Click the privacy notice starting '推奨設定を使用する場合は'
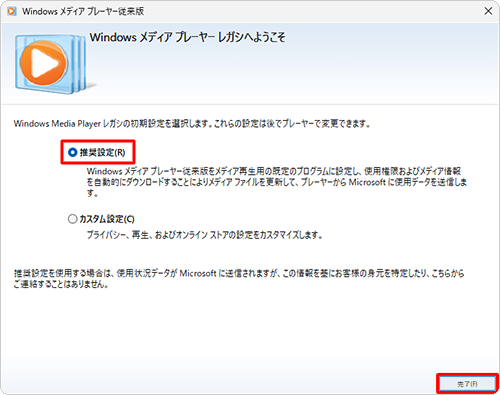500x395 pixels. click(x=239, y=279)
